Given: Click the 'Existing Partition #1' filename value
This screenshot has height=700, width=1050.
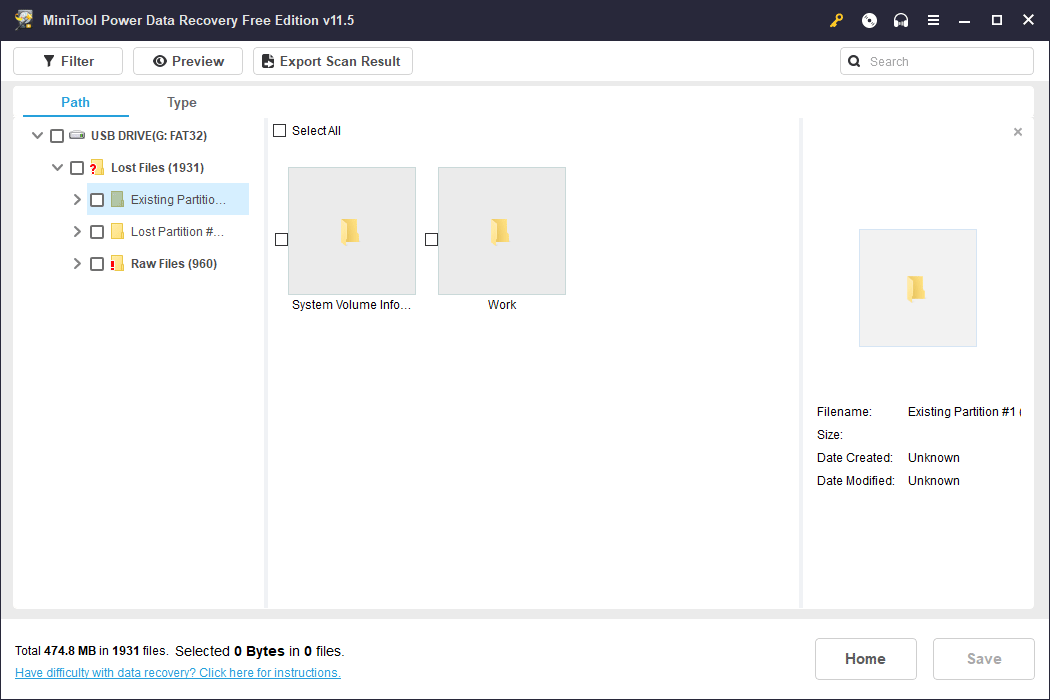Looking at the screenshot, I should click(964, 412).
